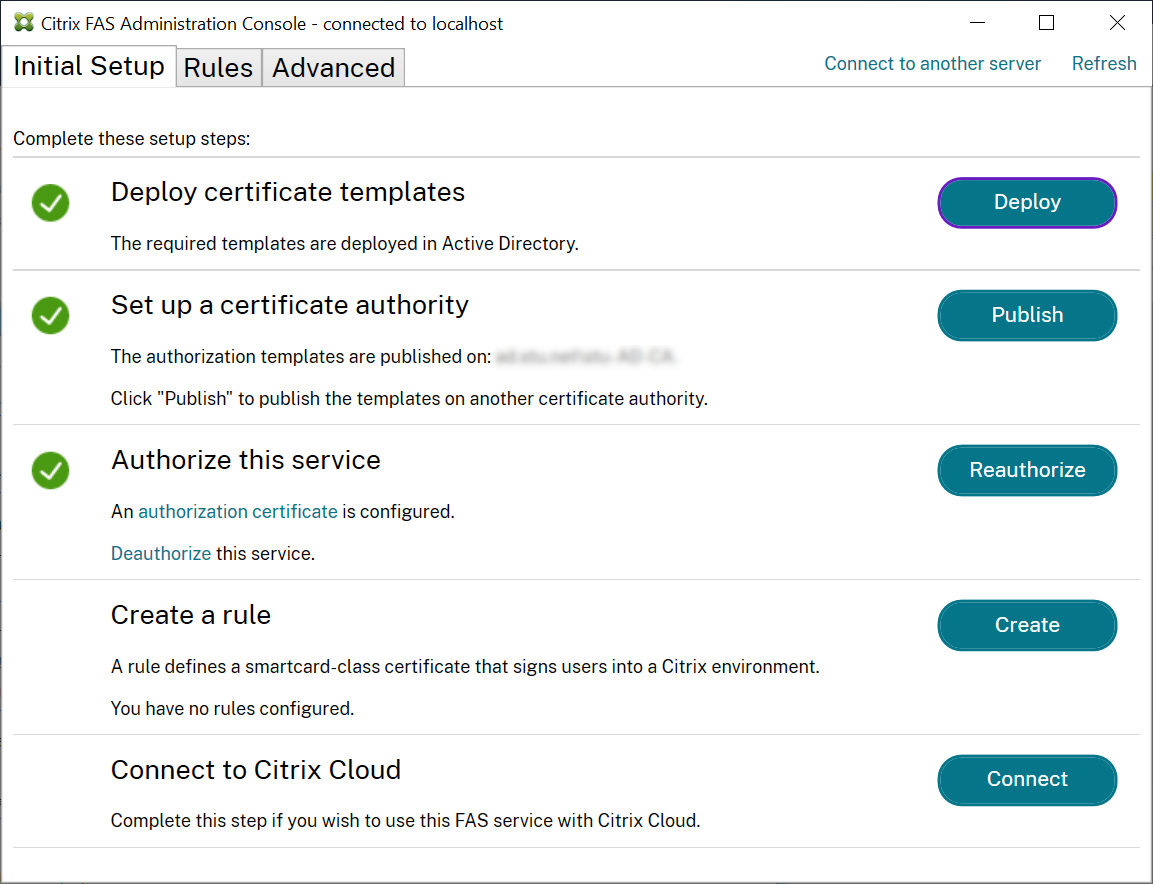The width and height of the screenshot is (1153, 884).
Task: Click the green checkmark beside Deploy certificate templates
Action: coord(50,203)
